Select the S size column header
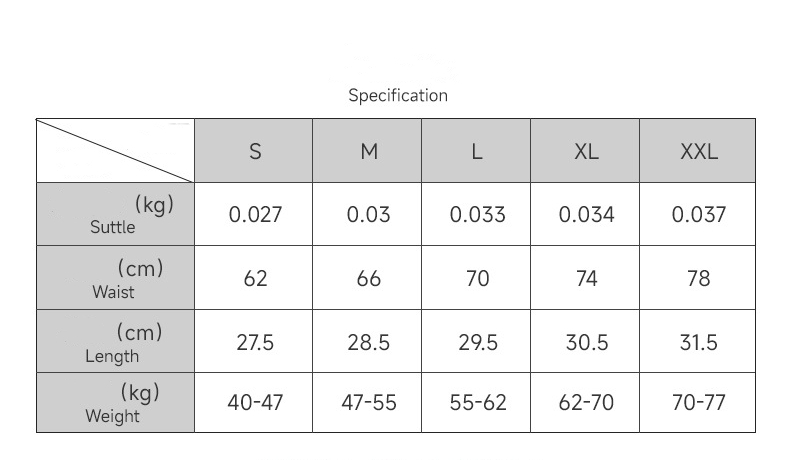 (x=254, y=152)
